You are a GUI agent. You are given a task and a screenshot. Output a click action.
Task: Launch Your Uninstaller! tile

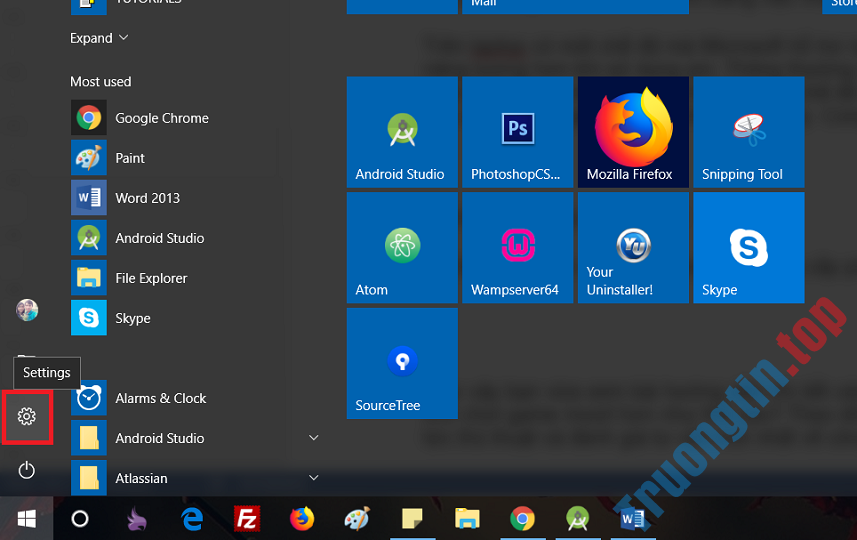[x=633, y=248]
